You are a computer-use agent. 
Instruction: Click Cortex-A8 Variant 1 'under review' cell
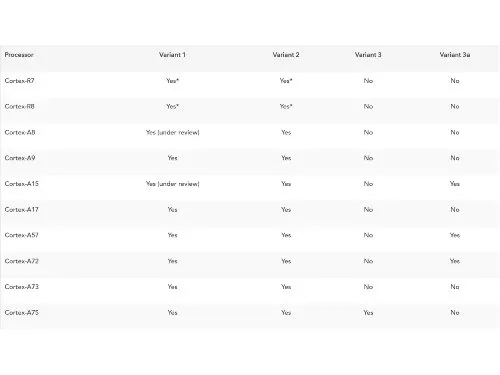click(172, 132)
